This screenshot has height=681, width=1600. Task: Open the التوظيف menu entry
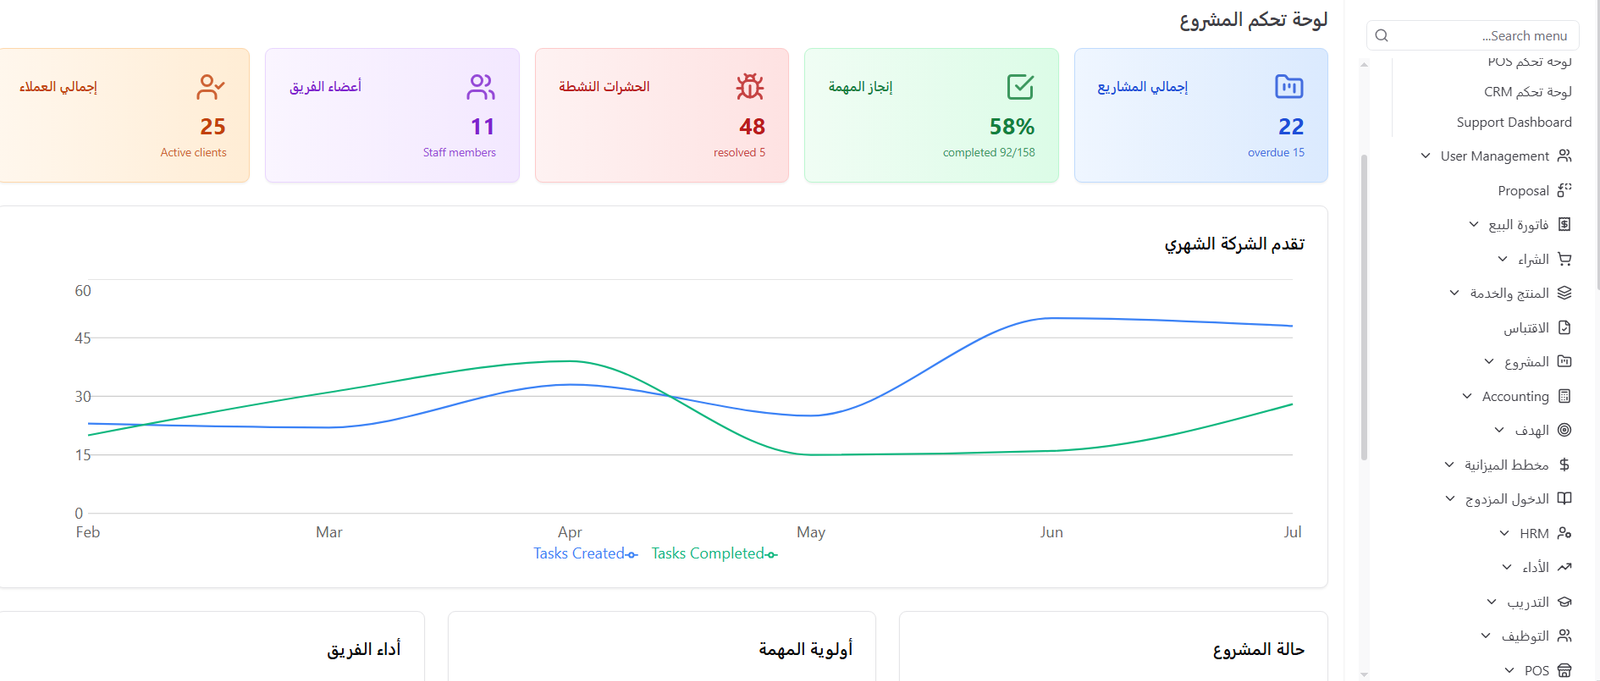[x=1525, y=636]
